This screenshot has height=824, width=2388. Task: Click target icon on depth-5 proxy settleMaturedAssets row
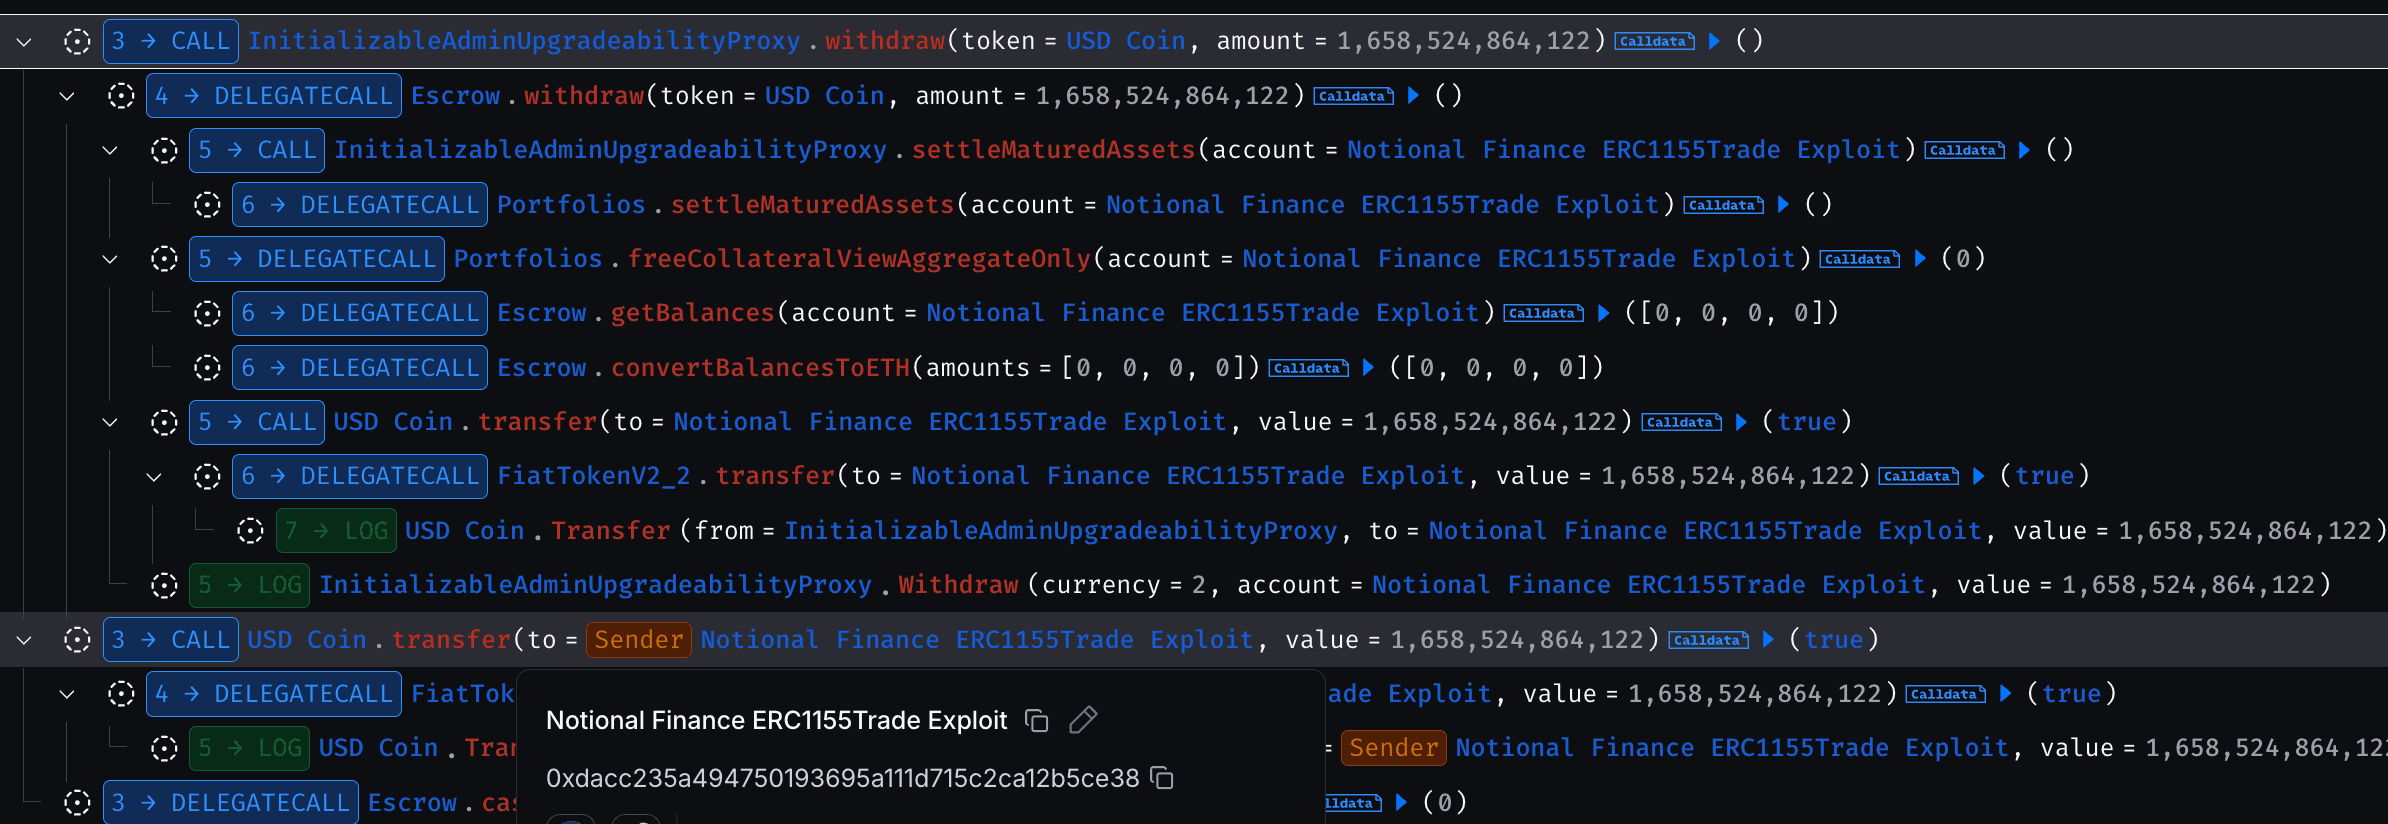pos(164,150)
